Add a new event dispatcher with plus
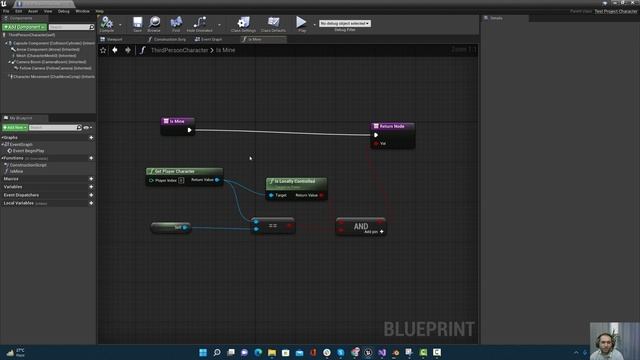The height and width of the screenshot is (360, 640). click(x=91, y=195)
